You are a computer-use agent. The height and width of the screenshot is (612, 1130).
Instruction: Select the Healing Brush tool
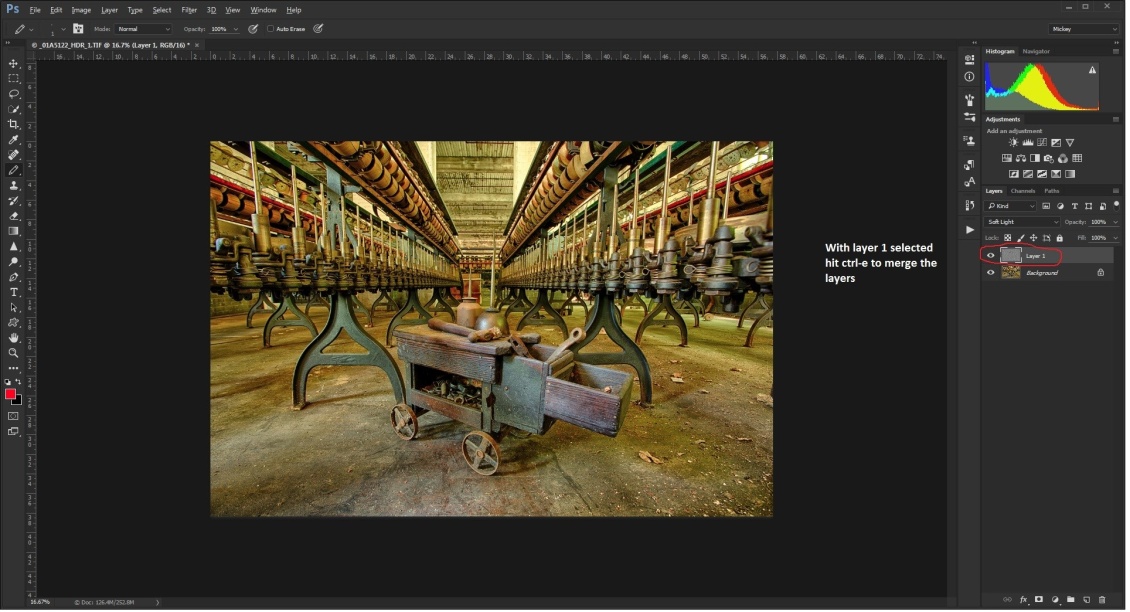(x=13, y=155)
